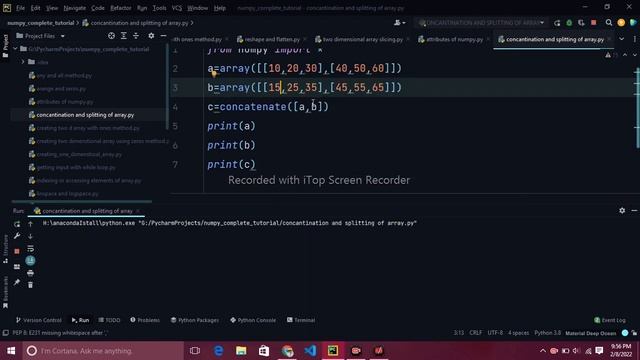Pin the Run tab with pin icon
Image resolution: width=640 pixels, height=360 pixels.
pos(17,282)
